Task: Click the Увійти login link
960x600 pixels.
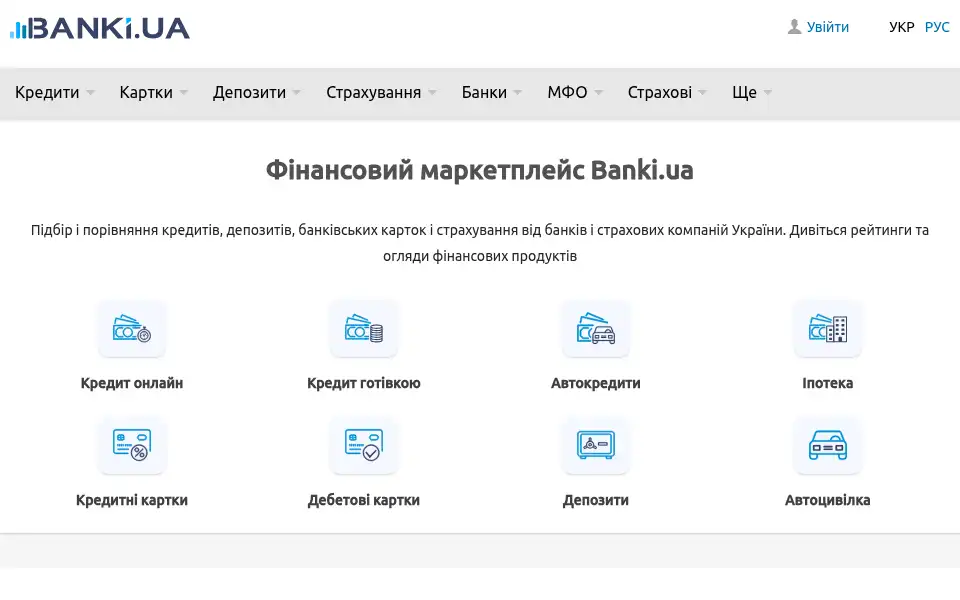Action: [x=828, y=27]
